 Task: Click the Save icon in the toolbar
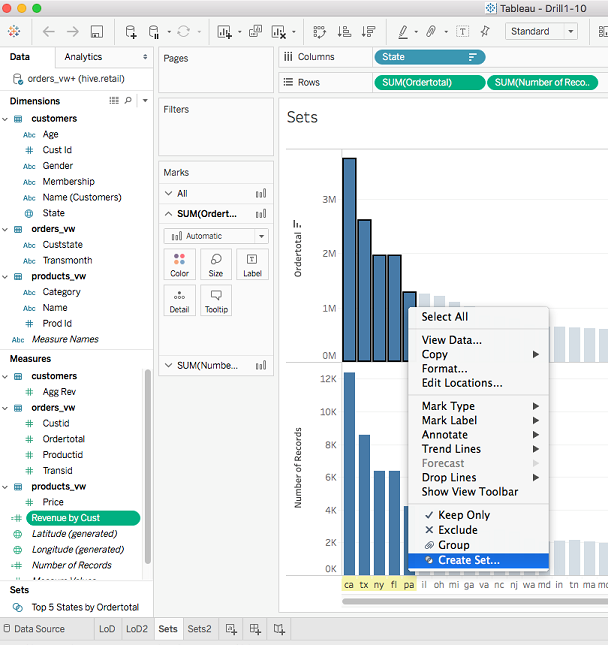point(97,32)
